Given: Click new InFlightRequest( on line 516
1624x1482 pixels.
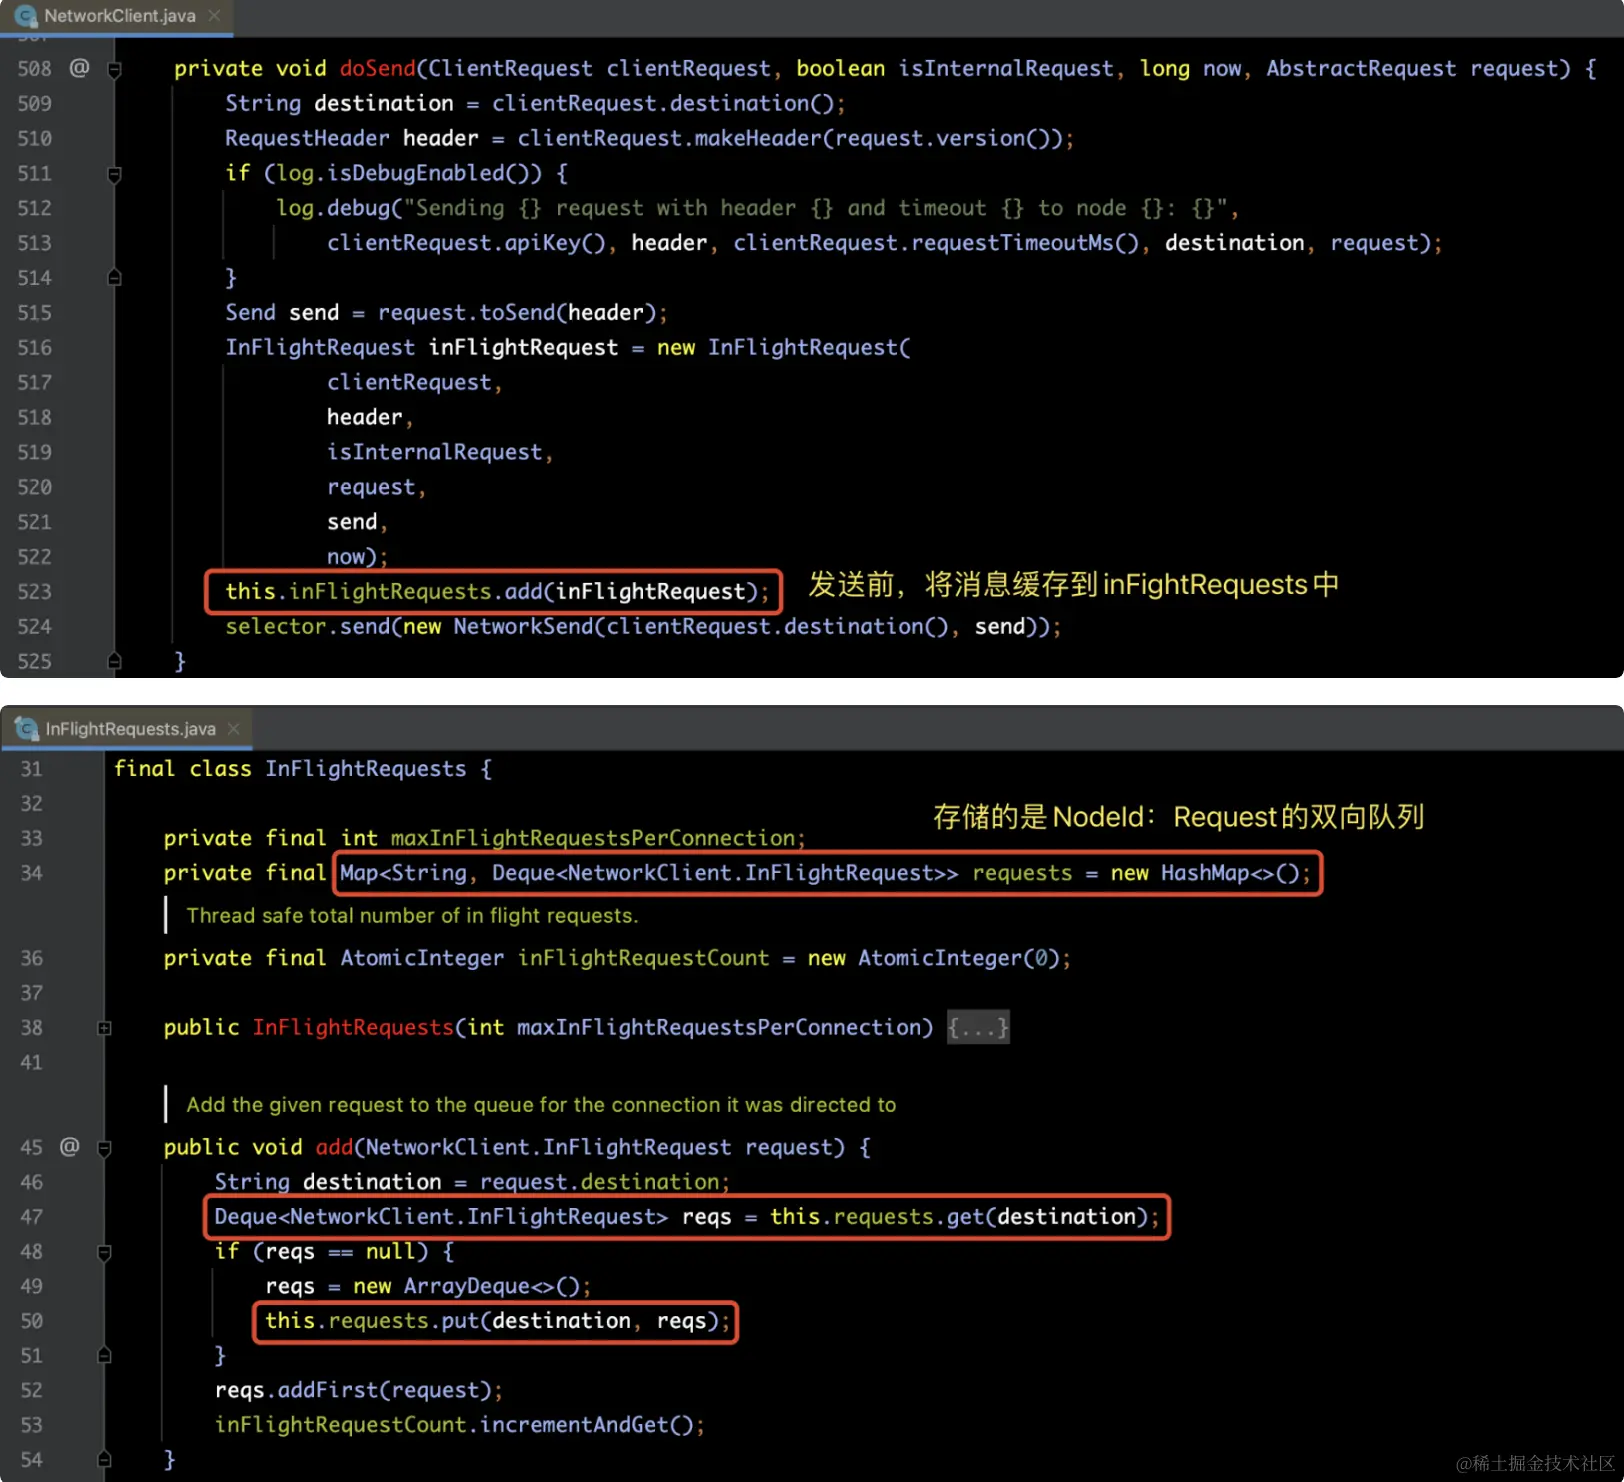Looking at the screenshot, I should (x=783, y=348).
